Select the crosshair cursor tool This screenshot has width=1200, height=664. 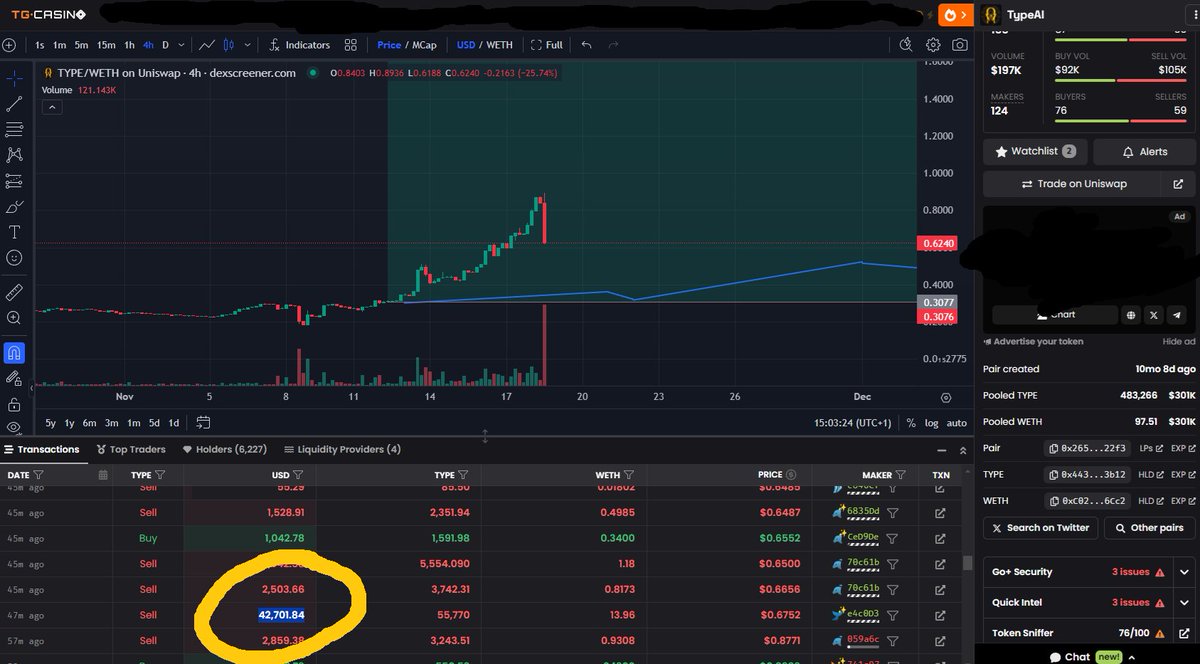click(x=14, y=78)
